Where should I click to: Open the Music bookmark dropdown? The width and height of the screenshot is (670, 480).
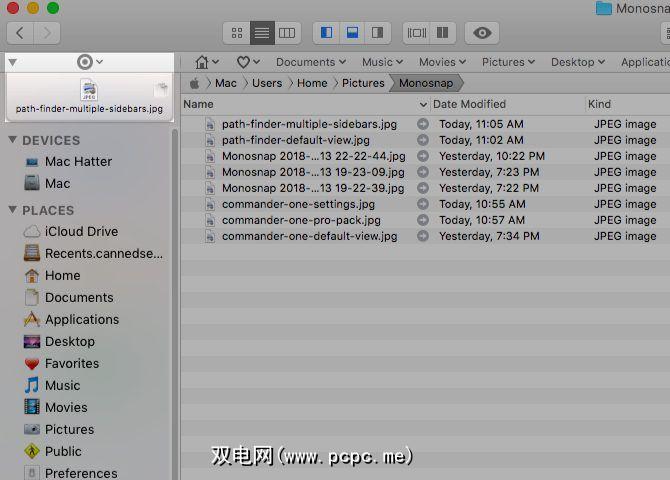point(382,62)
